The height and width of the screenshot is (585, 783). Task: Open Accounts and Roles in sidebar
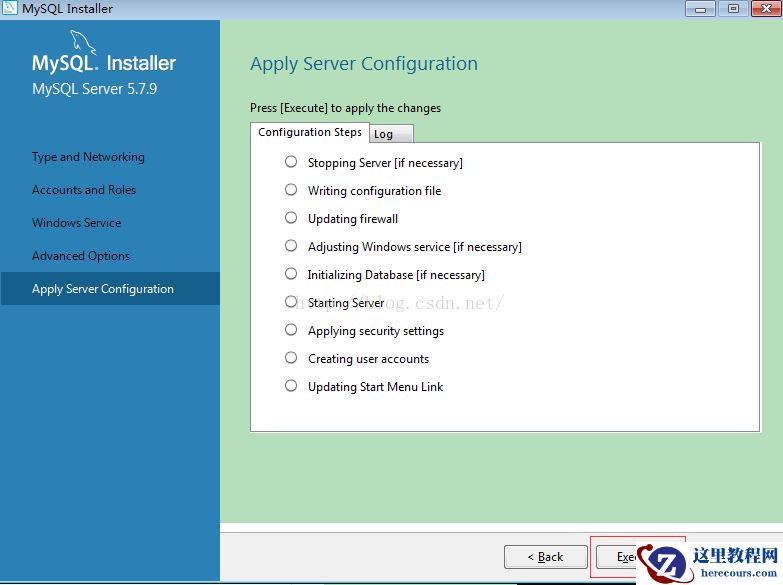point(84,190)
